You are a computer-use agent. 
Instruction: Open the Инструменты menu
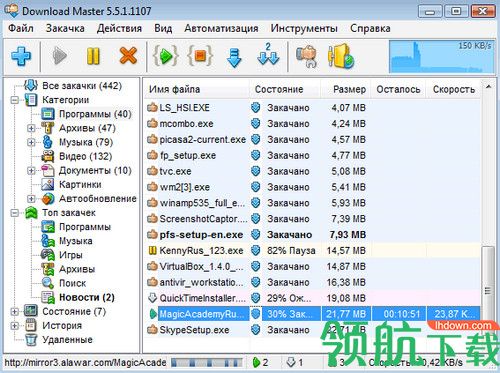[x=304, y=28]
